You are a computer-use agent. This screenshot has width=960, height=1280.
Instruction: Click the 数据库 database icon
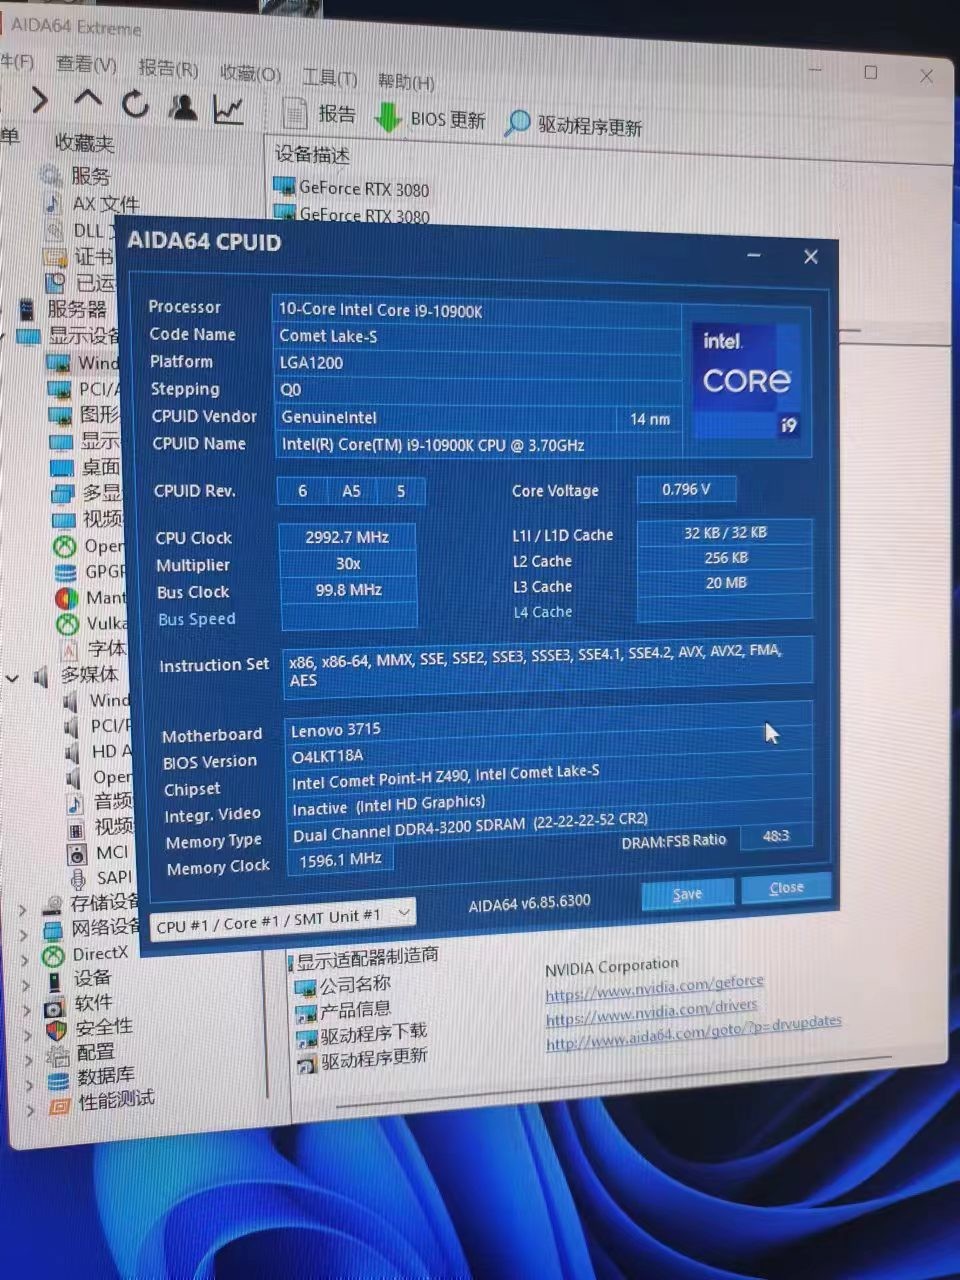[59, 1080]
